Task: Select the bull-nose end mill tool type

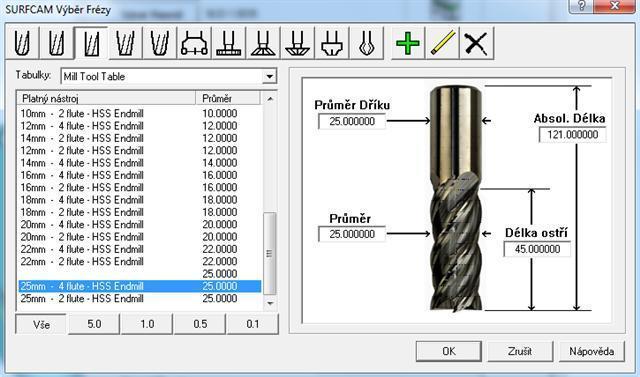Action: (x=56, y=43)
